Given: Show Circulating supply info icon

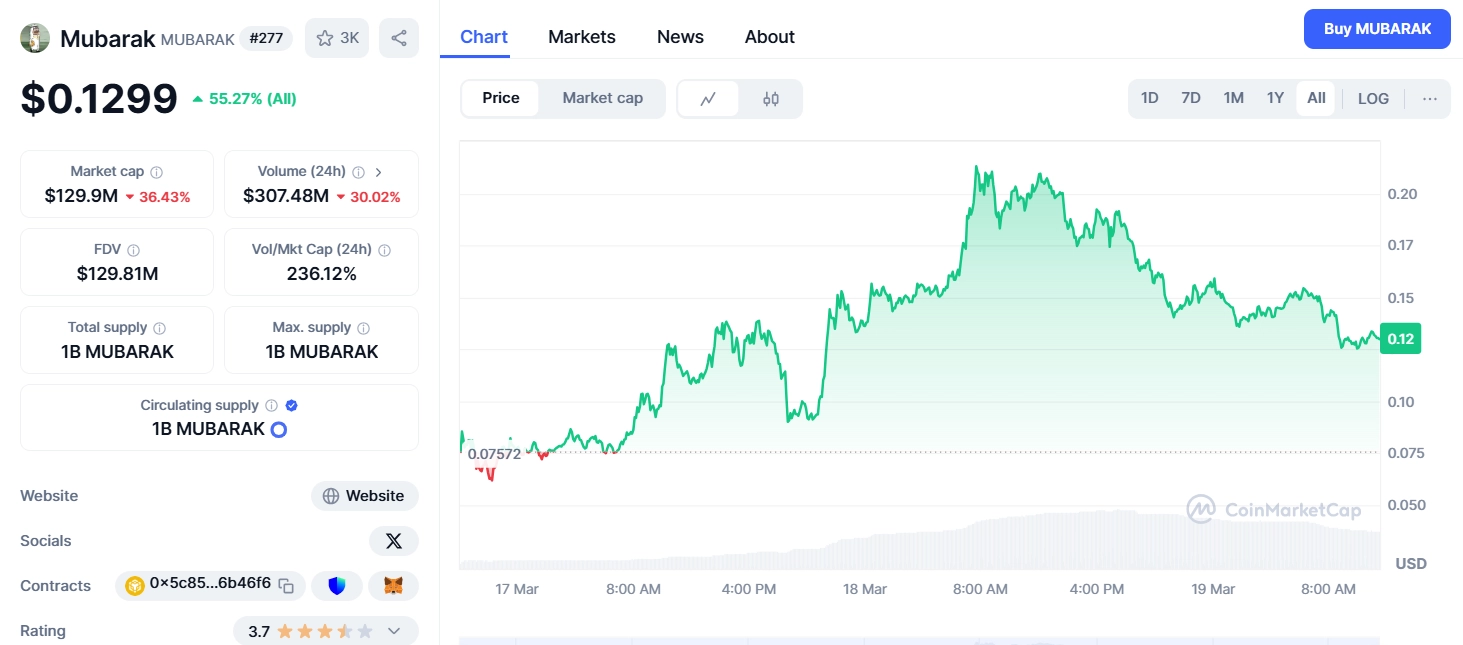Looking at the screenshot, I should (271, 405).
